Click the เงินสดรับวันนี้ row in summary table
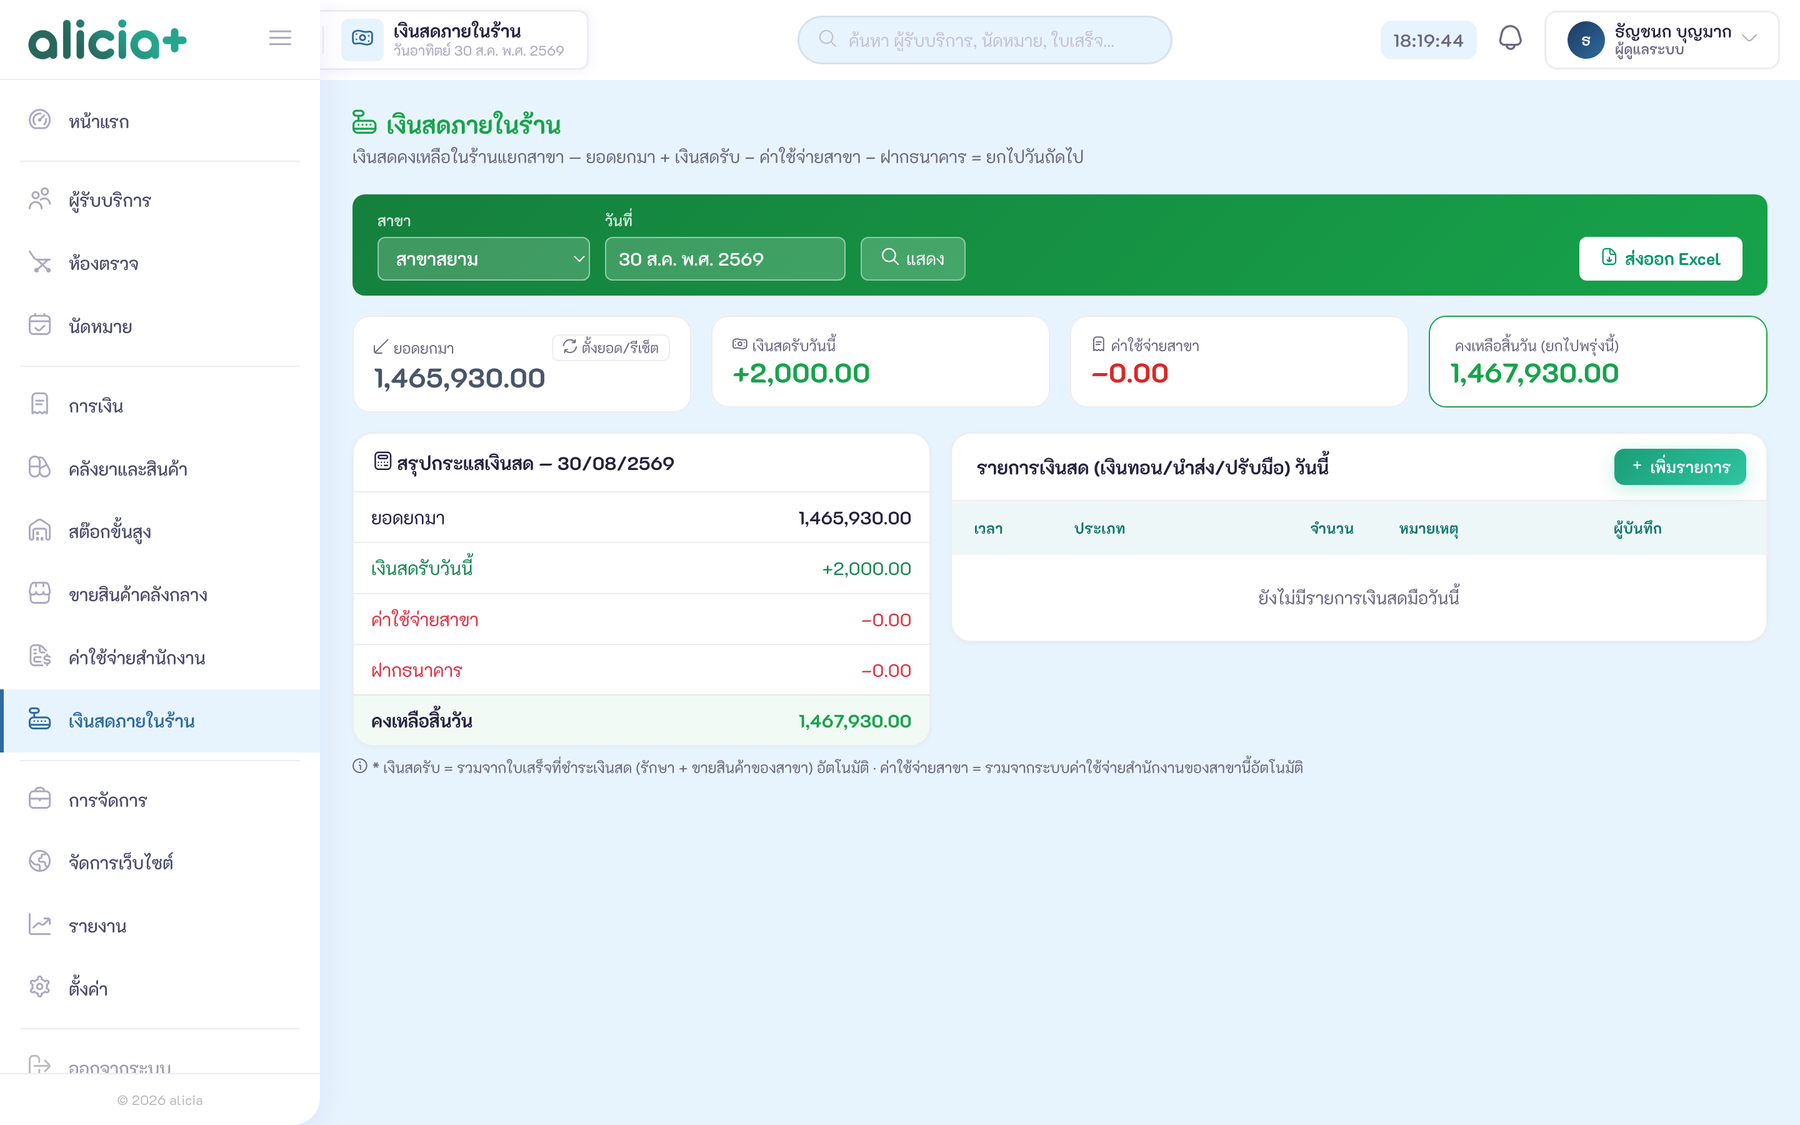The height and width of the screenshot is (1125, 1800). point(641,568)
